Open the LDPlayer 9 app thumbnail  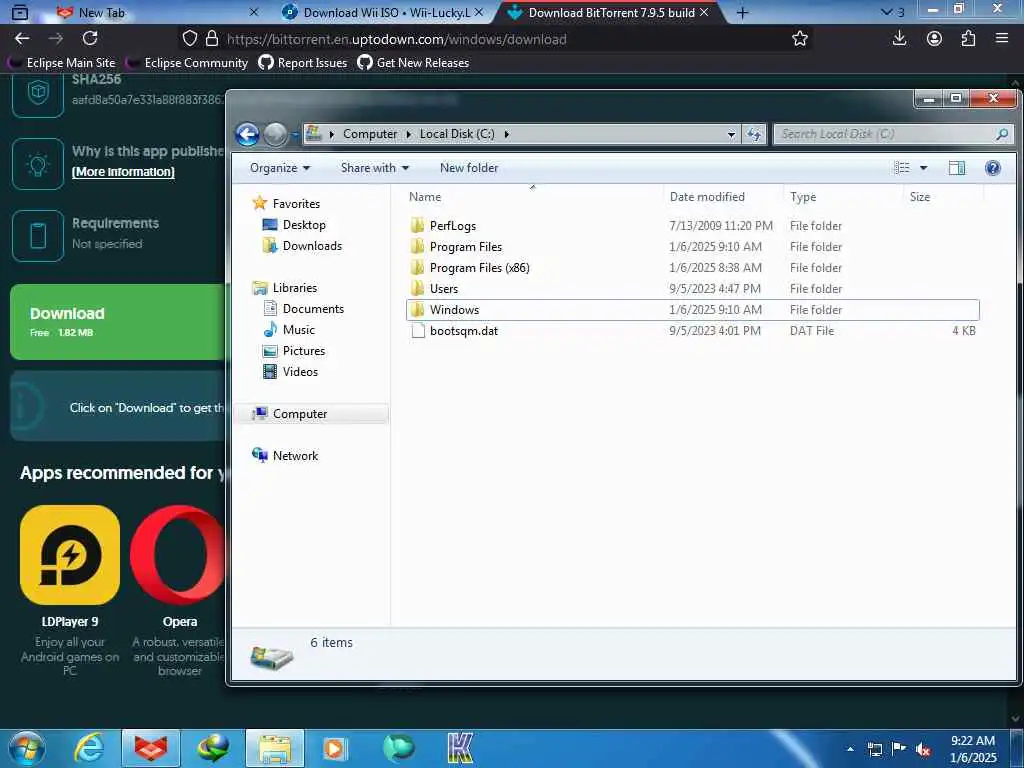pos(70,554)
